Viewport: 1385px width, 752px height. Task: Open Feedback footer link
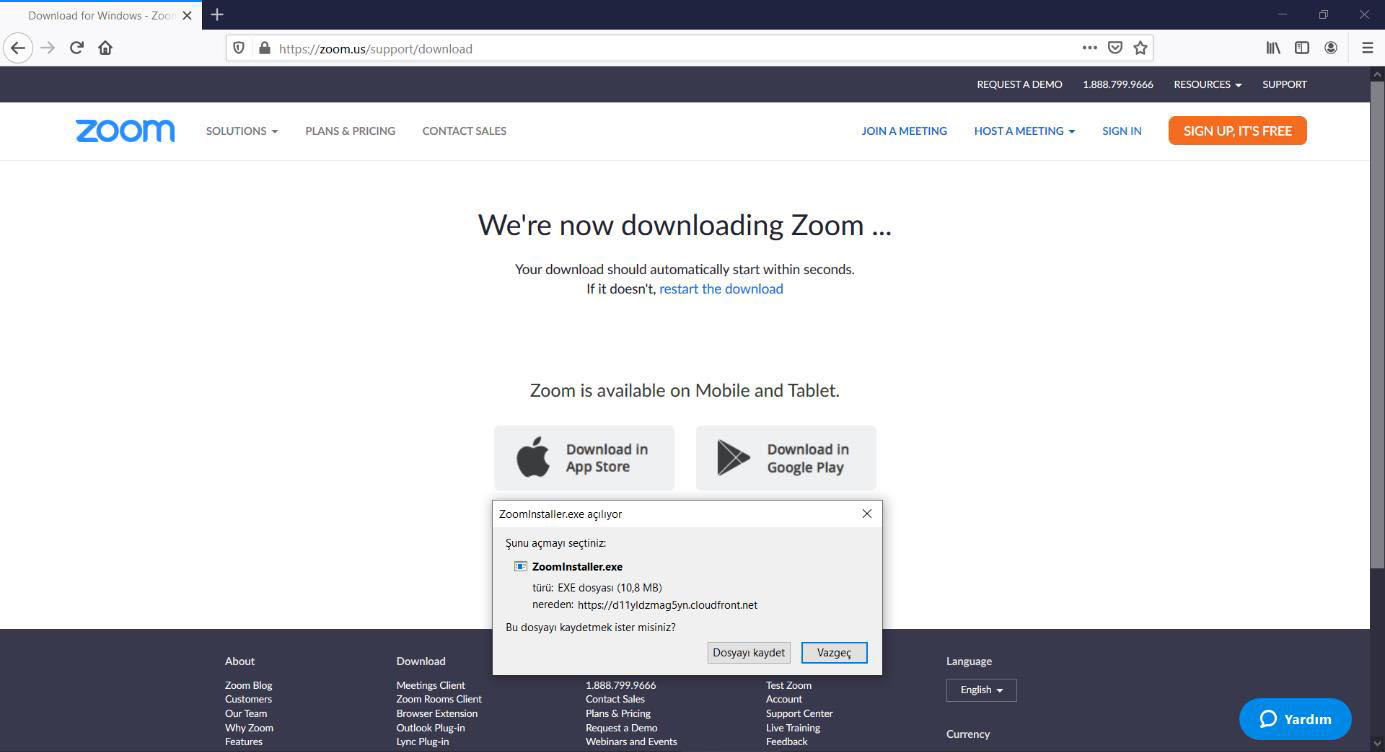click(787, 741)
